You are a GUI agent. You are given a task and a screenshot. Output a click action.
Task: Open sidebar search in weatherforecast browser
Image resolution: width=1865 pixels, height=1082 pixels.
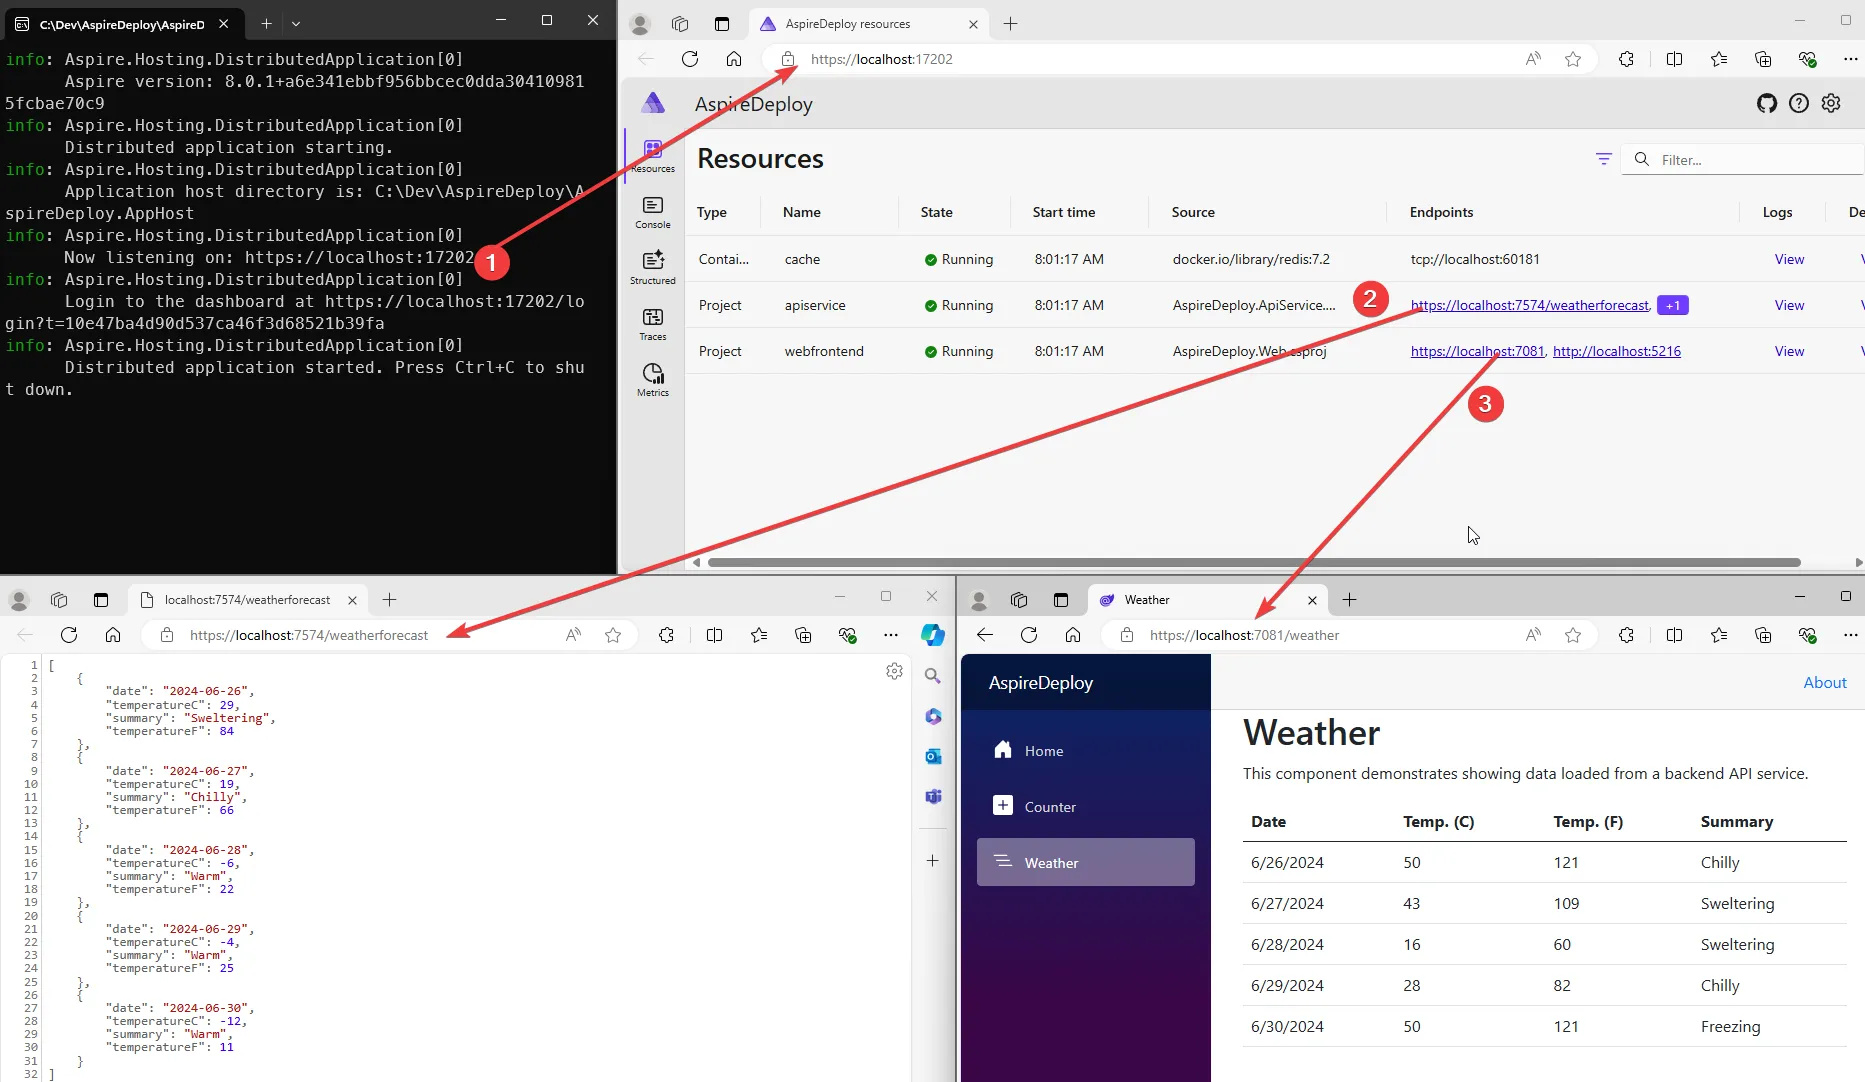933,676
